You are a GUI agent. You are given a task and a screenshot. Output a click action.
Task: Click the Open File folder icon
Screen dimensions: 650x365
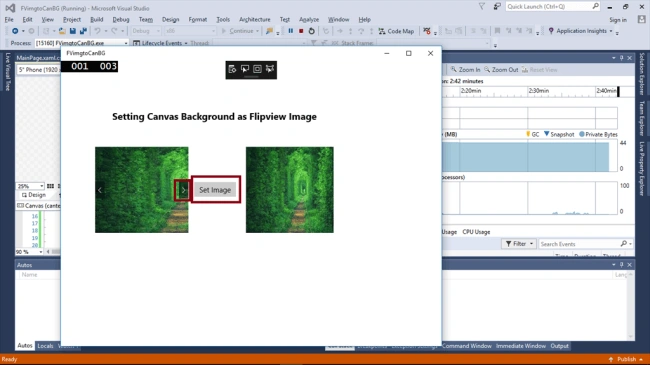62,31
